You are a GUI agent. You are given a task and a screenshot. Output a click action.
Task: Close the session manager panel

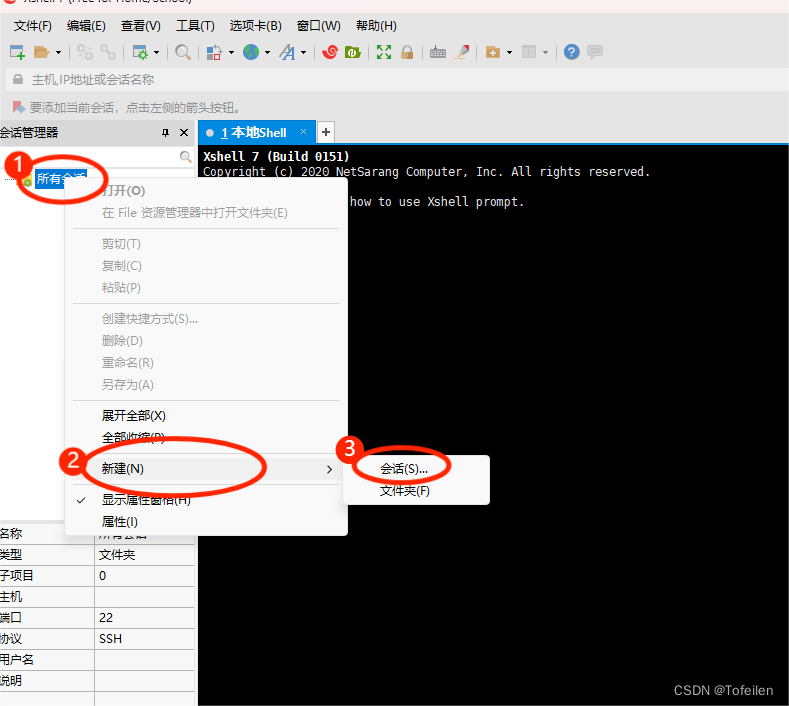click(184, 132)
